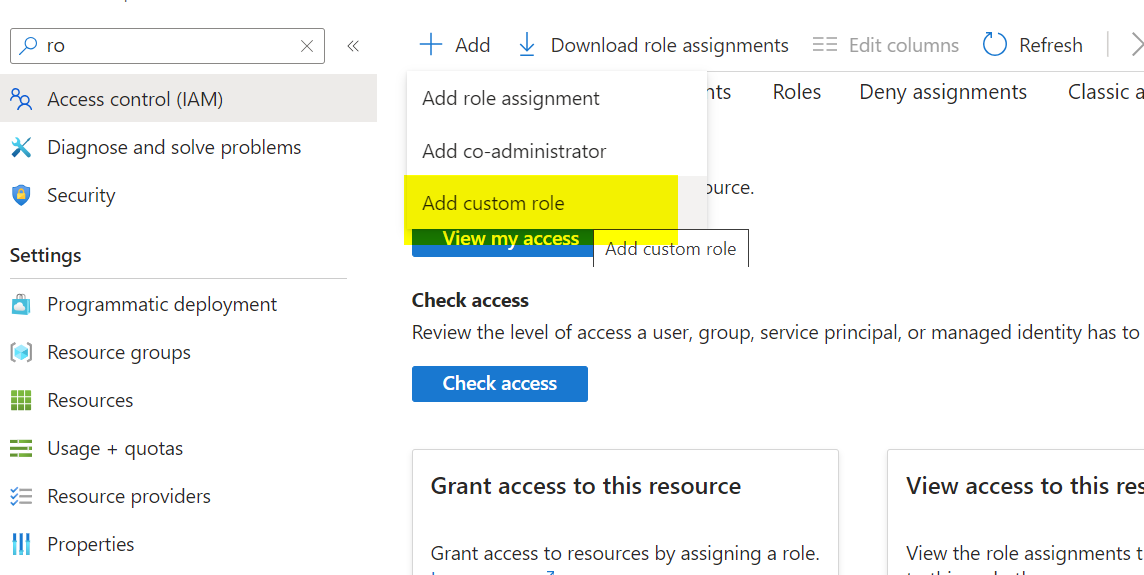The width and height of the screenshot is (1144, 575).
Task: Expand toolbar overflow chevron on right
Action: tap(1137, 45)
